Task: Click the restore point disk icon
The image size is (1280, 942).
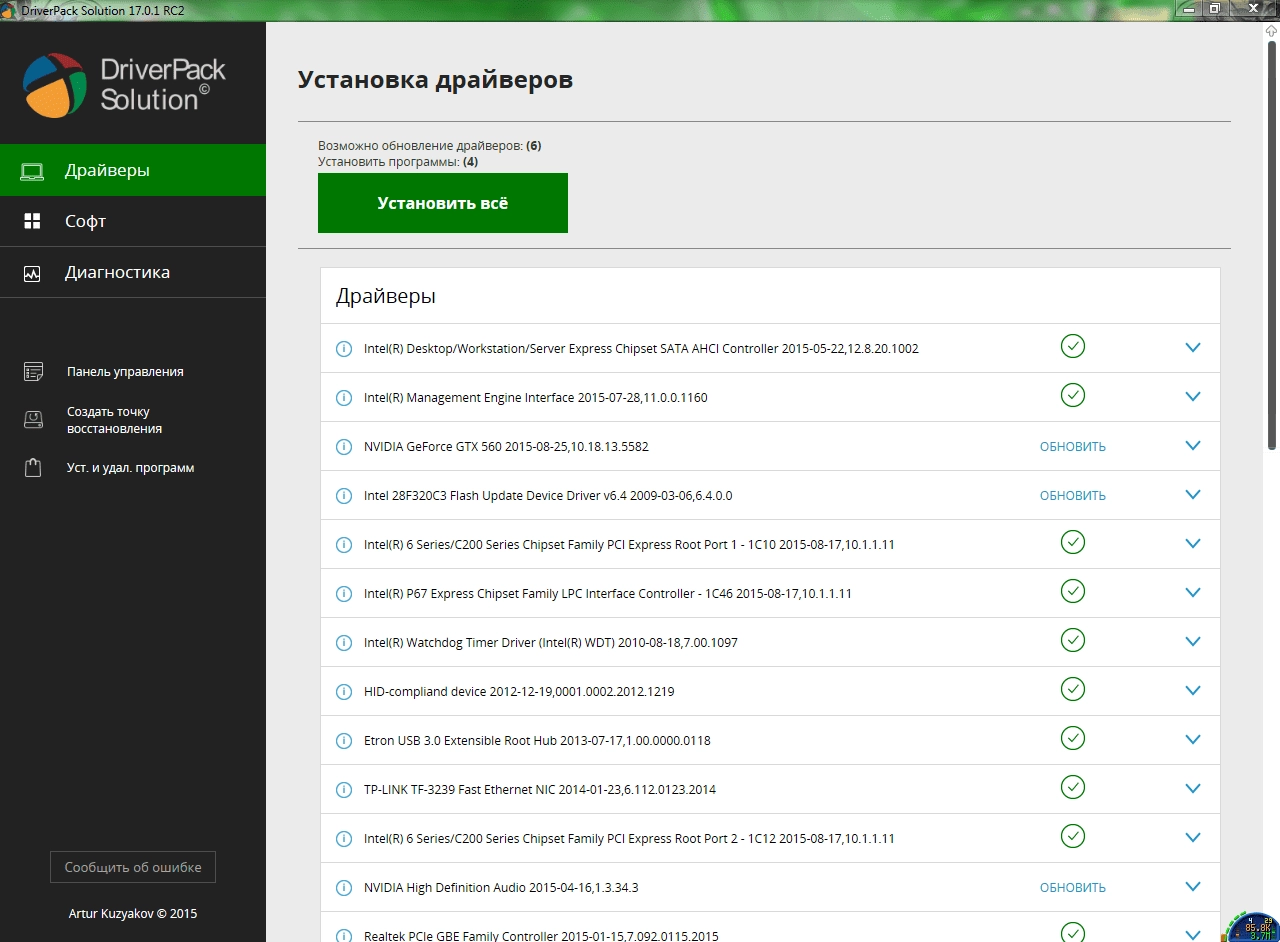Action: (34, 420)
